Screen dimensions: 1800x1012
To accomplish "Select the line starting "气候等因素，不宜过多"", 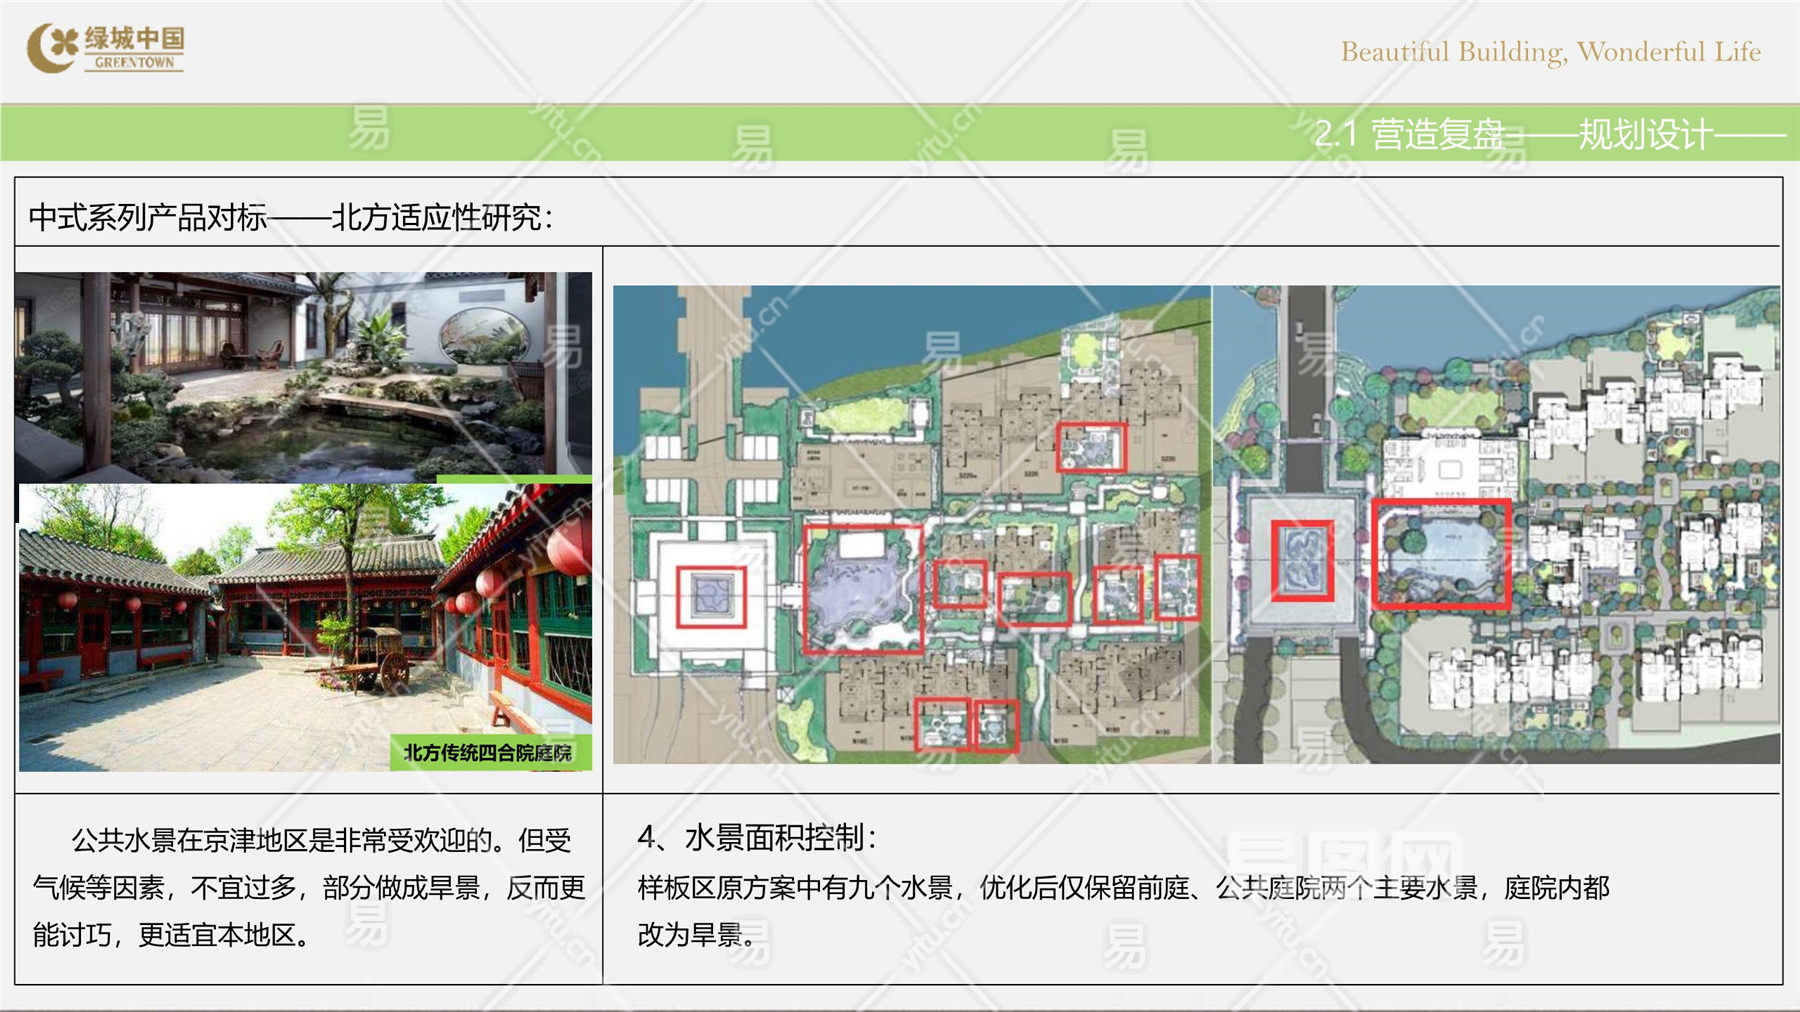I will pos(309,887).
